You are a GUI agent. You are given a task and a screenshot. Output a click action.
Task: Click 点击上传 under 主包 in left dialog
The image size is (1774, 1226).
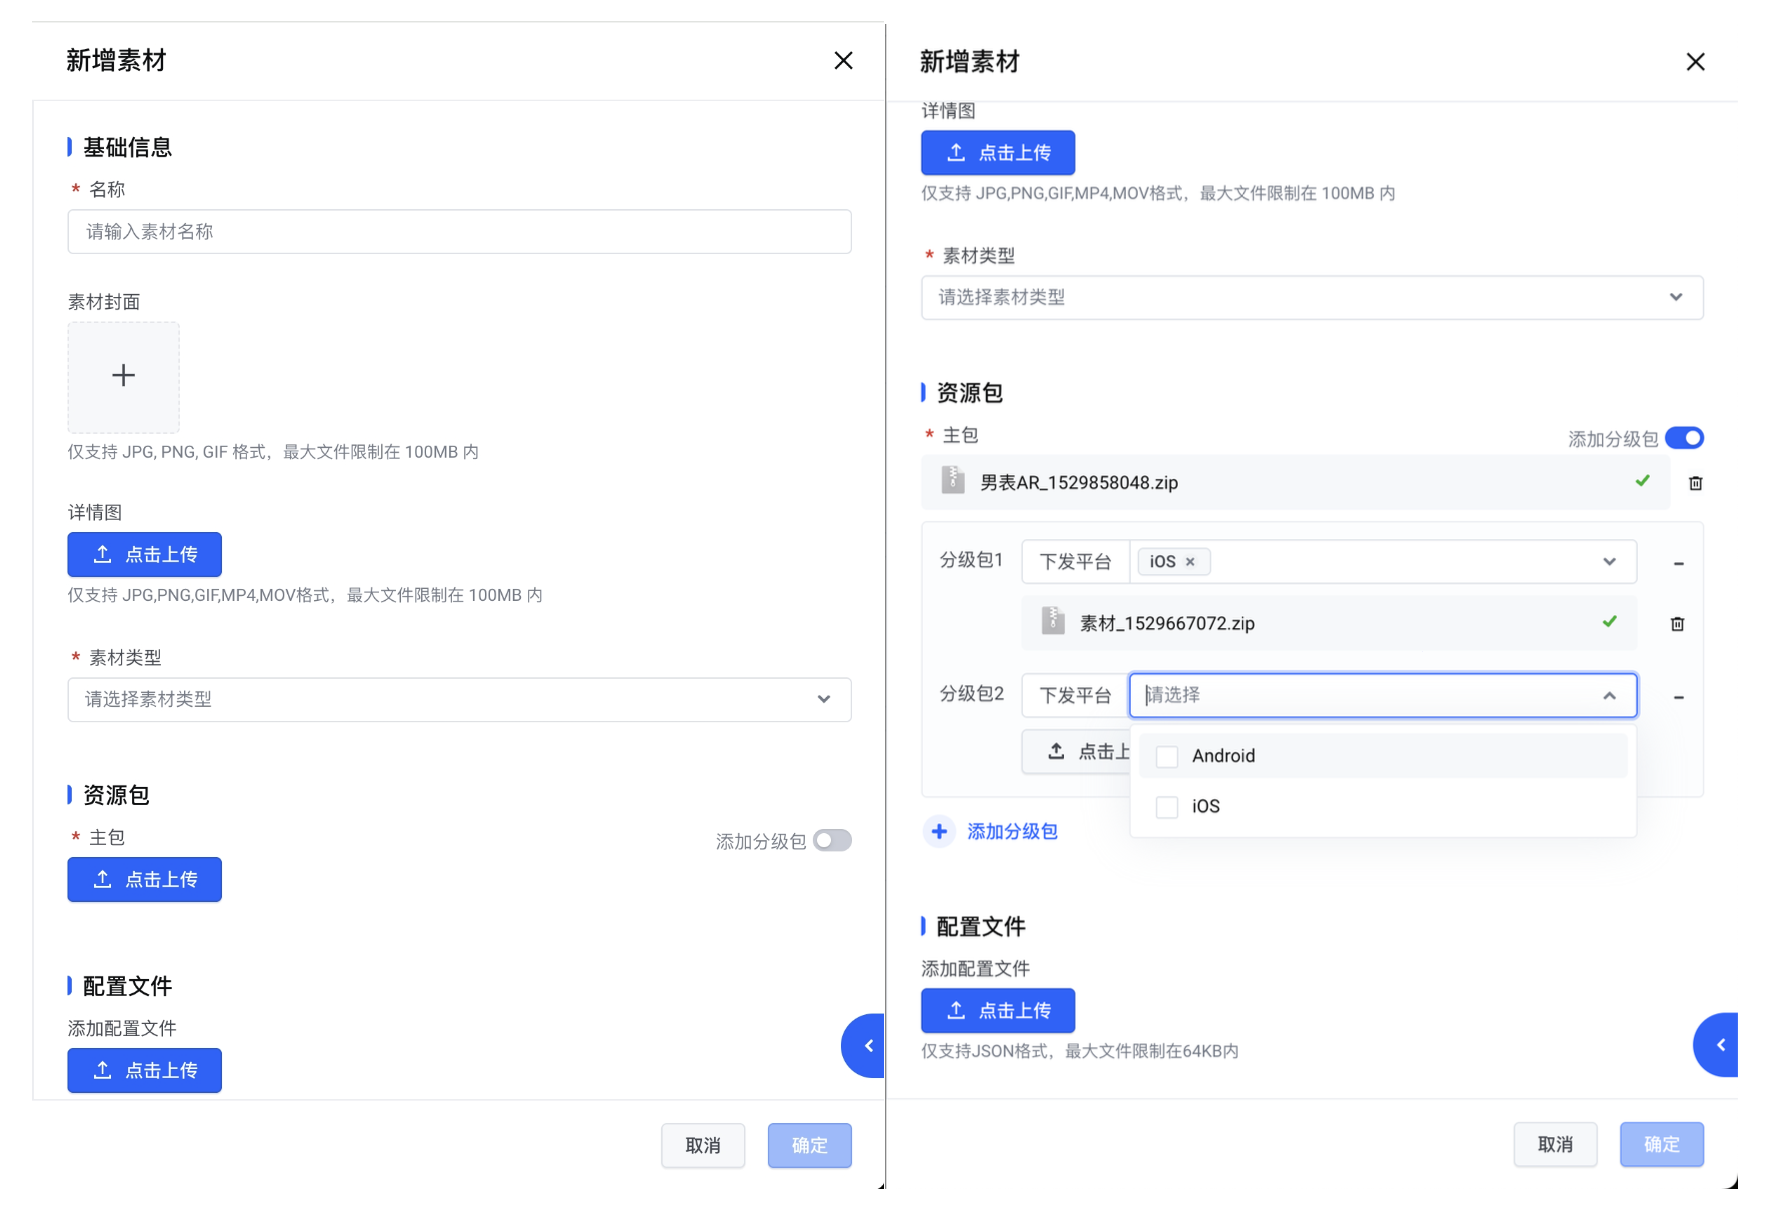145,880
